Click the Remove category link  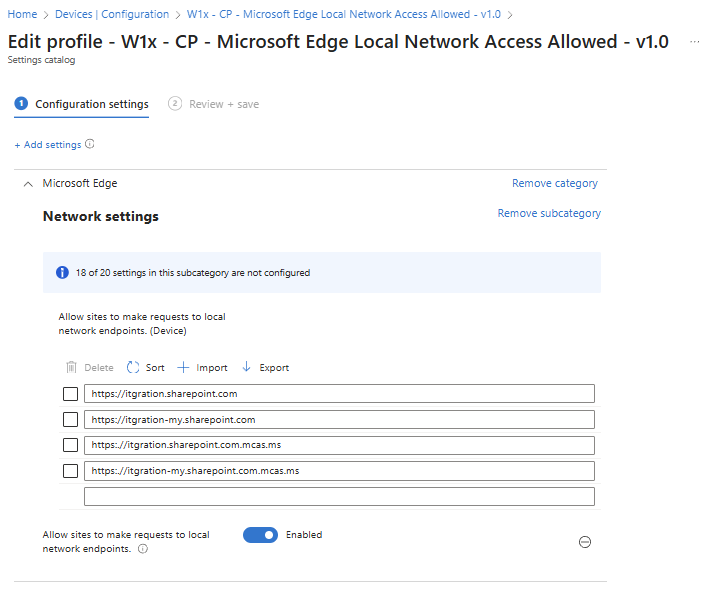[554, 184]
